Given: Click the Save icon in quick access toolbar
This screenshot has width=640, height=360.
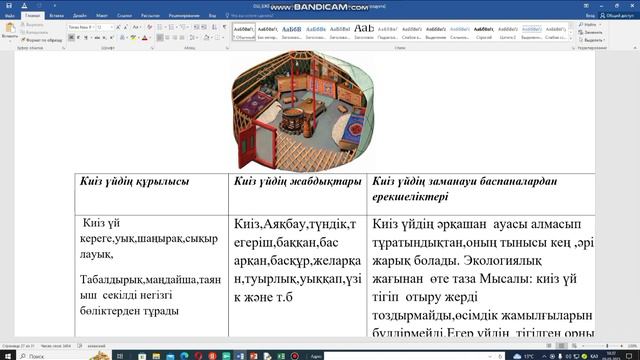Looking at the screenshot, I should 9,6.
